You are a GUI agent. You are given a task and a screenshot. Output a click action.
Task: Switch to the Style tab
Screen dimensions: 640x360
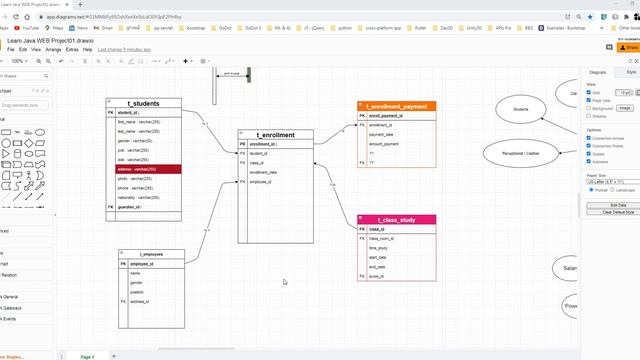[631, 72]
